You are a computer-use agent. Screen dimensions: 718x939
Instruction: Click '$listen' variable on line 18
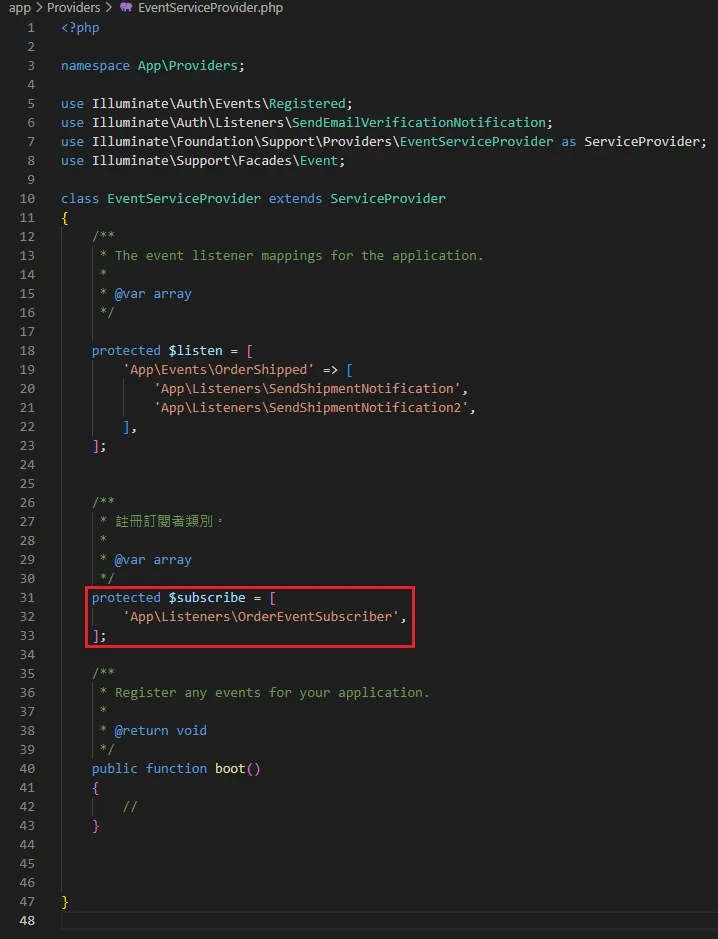[x=195, y=350]
